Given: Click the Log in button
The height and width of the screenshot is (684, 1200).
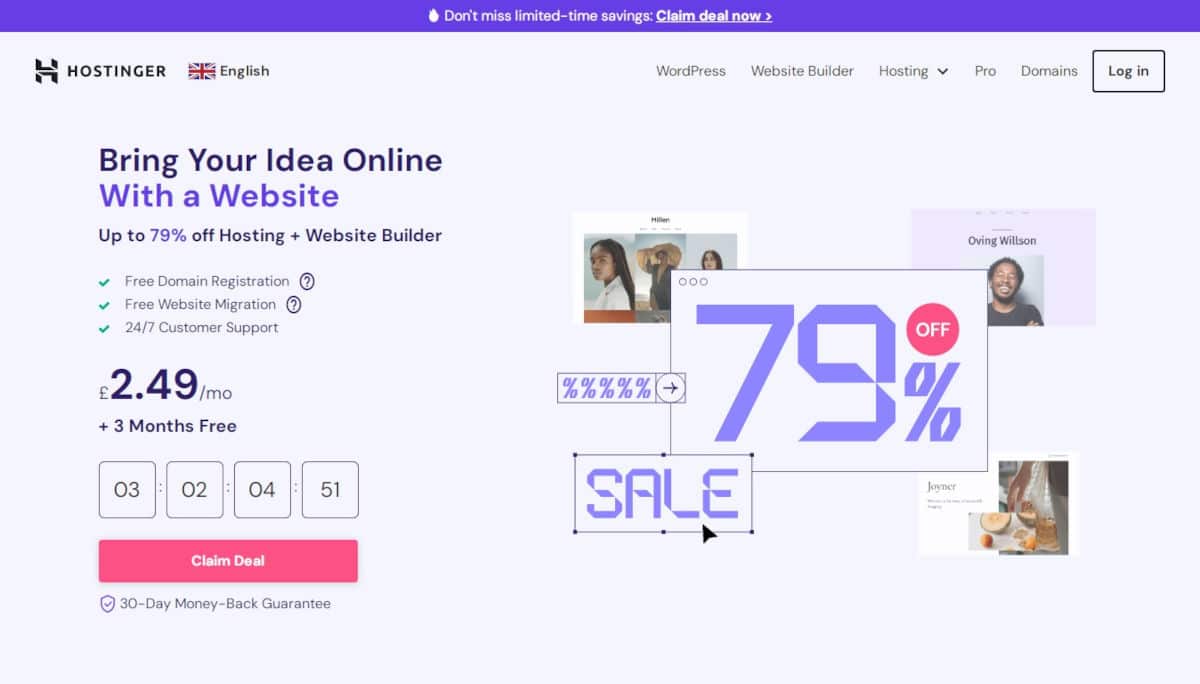Looking at the screenshot, I should point(1128,71).
